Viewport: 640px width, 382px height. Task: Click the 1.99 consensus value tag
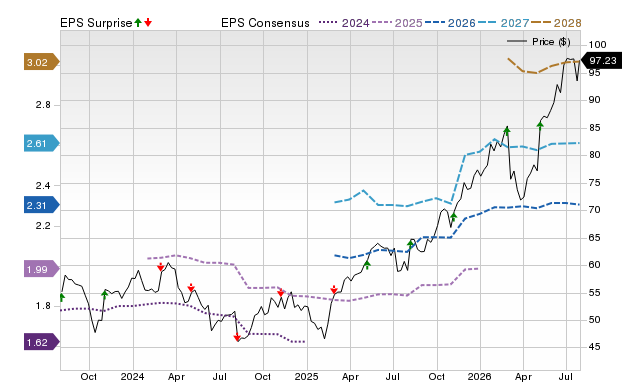pos(42,269)
